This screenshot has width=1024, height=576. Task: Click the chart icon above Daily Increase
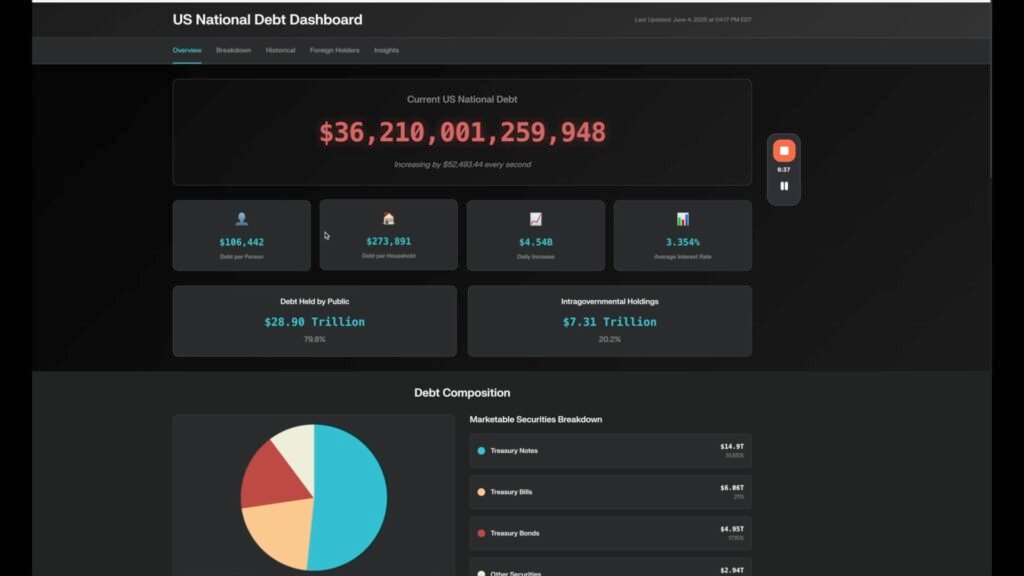[x=535, y=219]
